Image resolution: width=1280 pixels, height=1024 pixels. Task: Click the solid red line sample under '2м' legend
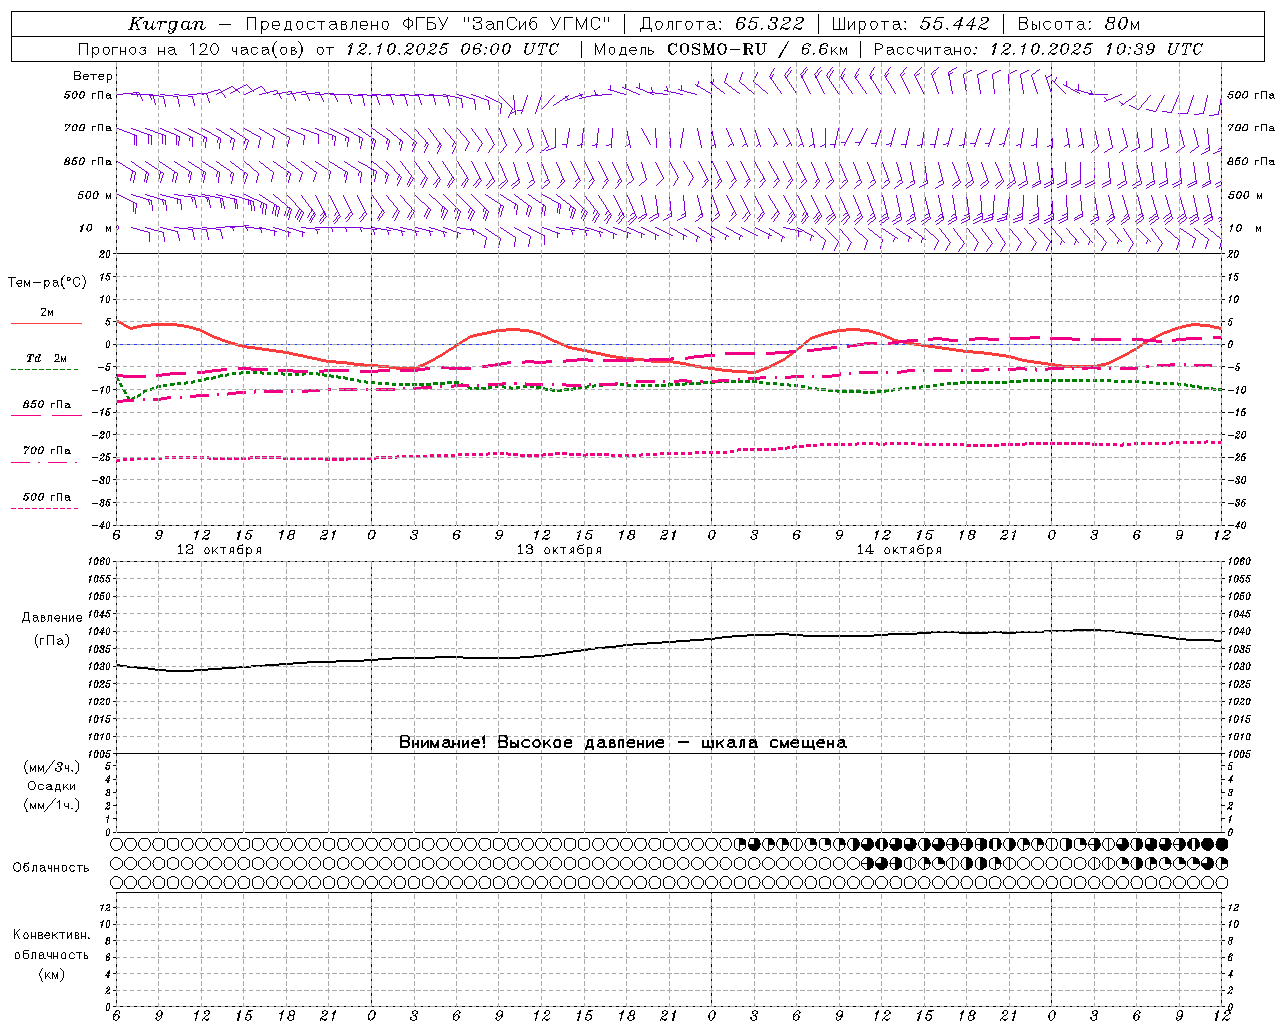coord(46,323)
